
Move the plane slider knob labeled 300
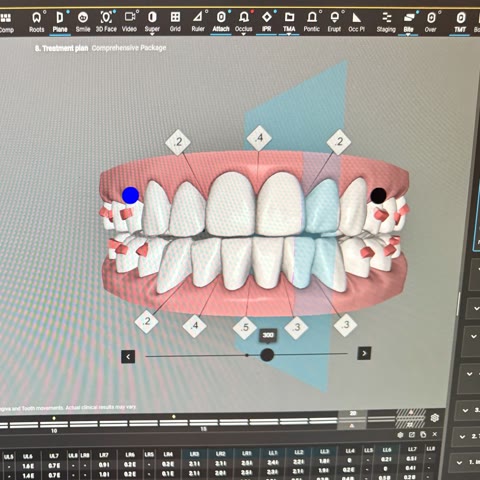[x=267, y=355]
